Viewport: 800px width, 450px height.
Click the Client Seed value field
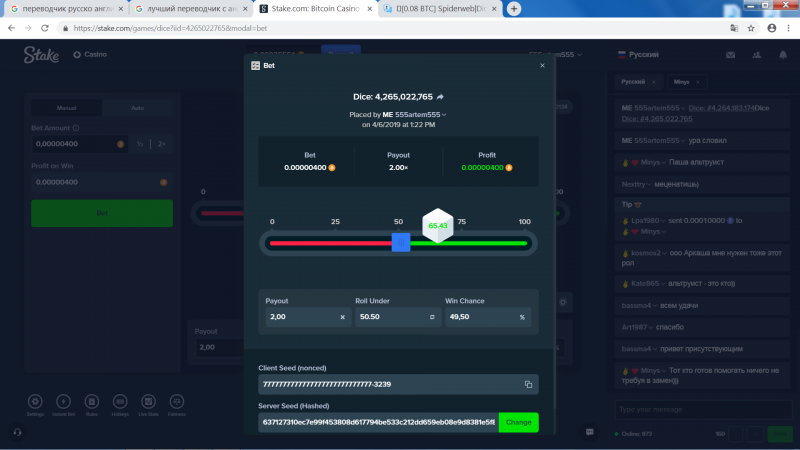(398, 384)
